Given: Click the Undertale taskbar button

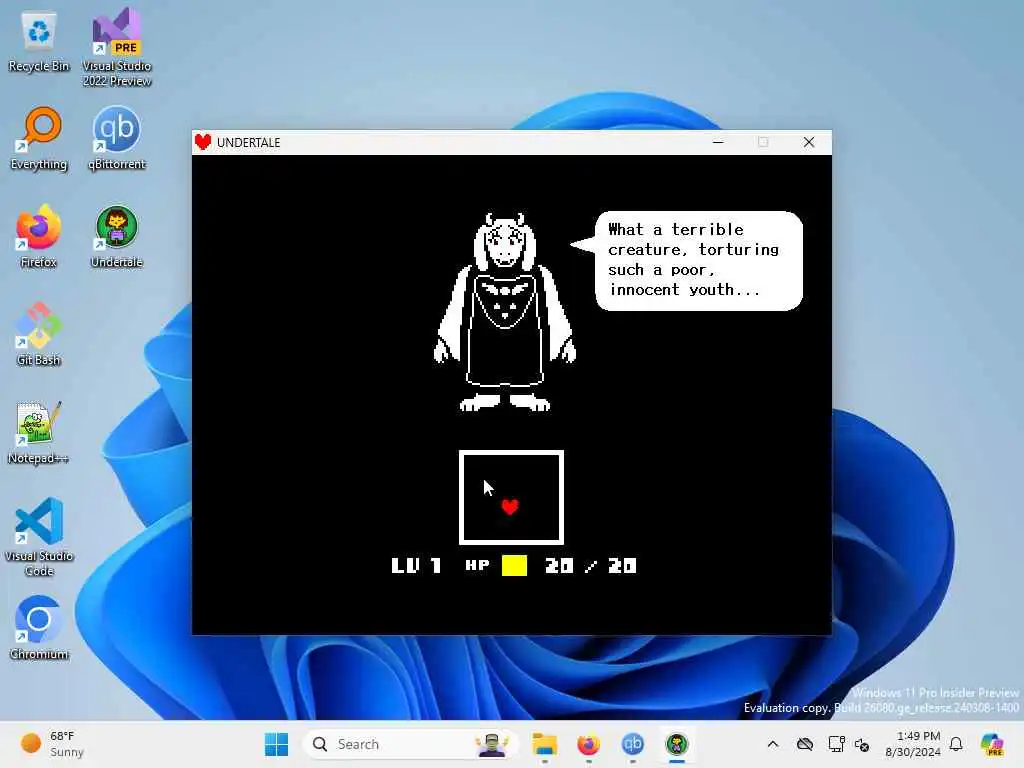Looking at the screenshot, I should (x=677, y=744).
